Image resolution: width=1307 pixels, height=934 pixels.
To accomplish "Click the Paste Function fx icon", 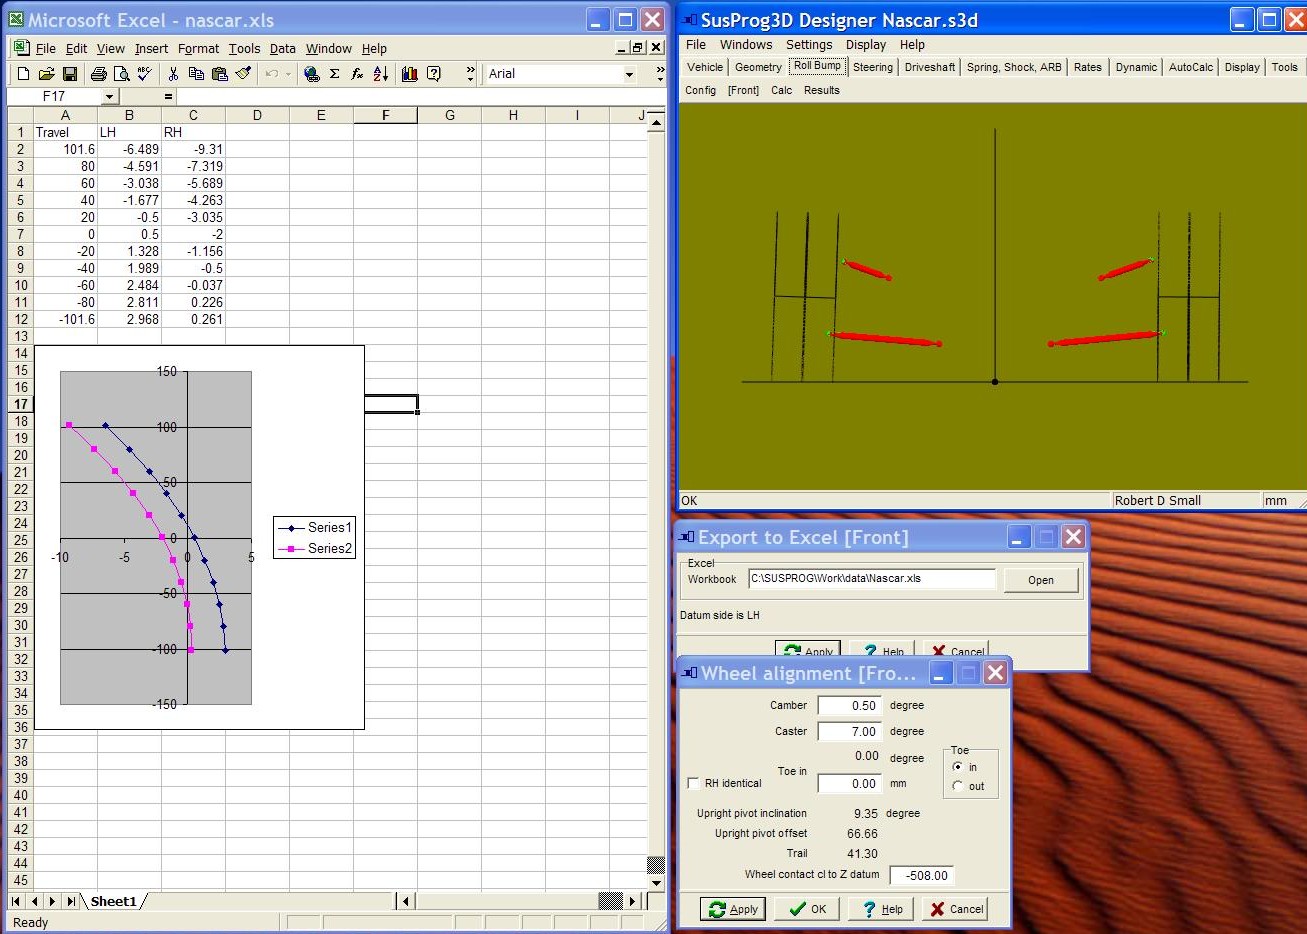I will coord(357,74).
